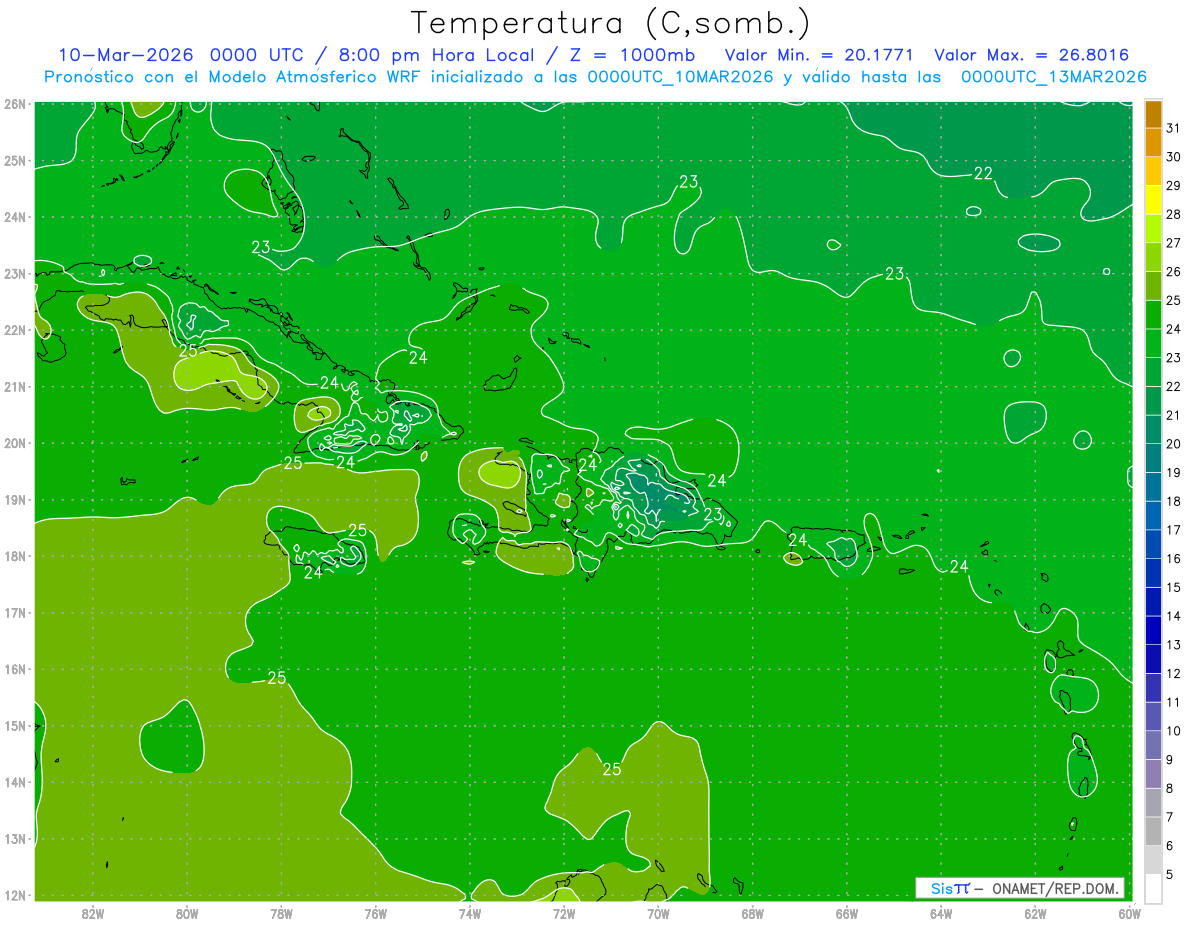Image resolution: width=1200 pixels, height=927 pixels.
Task: Click the "12N" latitude label
Action: pos(15,895)
